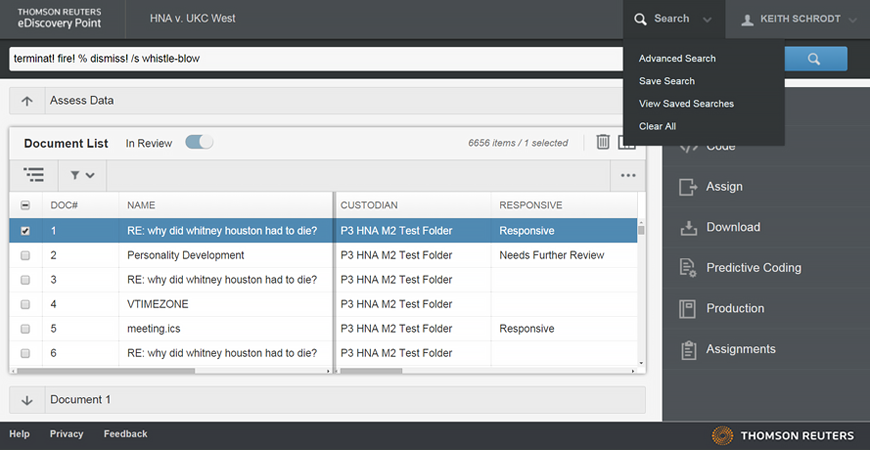Click the Predictive Coding label

(753, 268)
